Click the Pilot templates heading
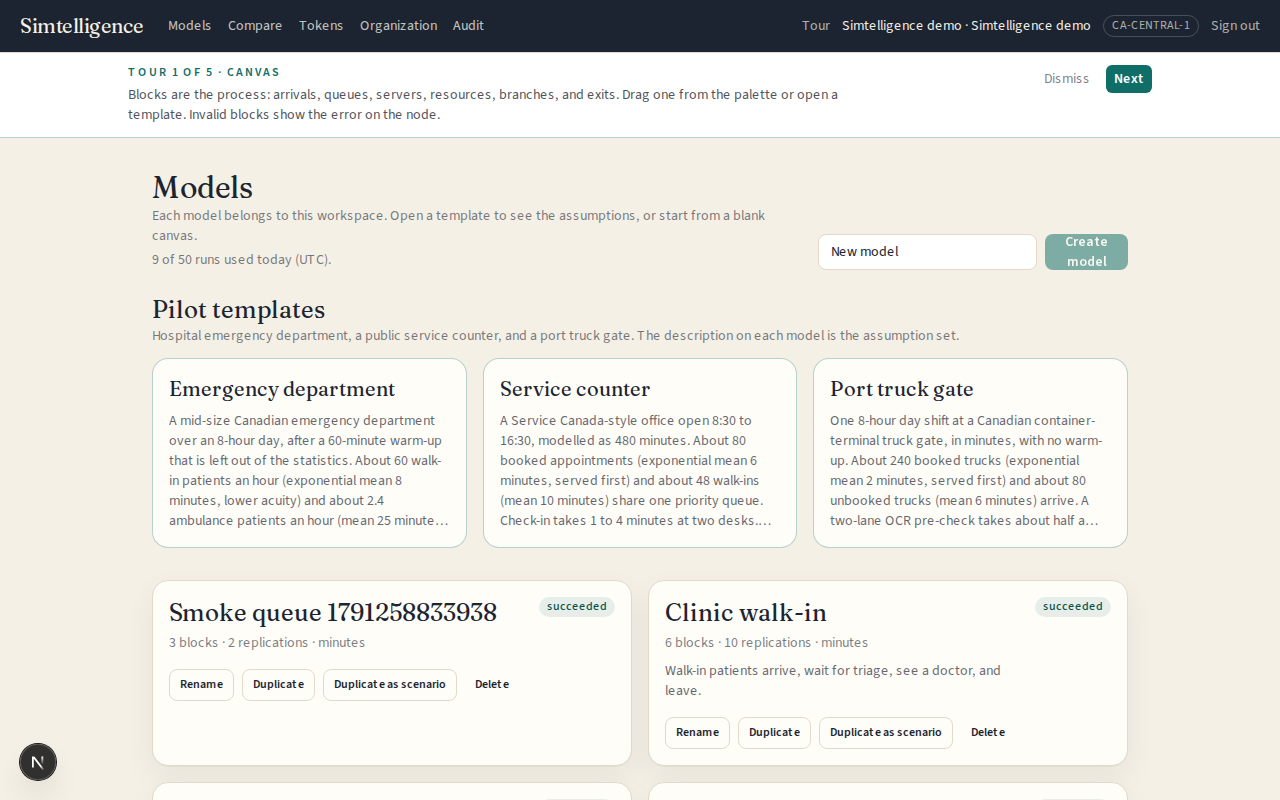 239,309
